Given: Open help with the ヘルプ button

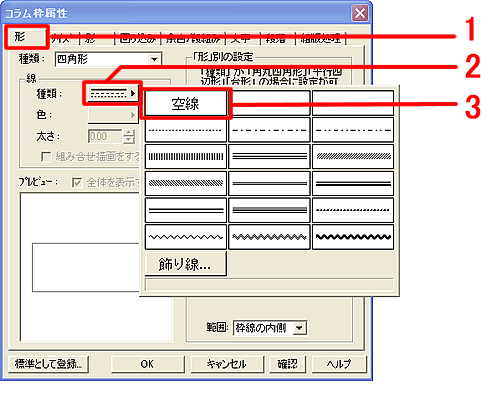Looking at the screenshot, I should [x=339, y=364].
